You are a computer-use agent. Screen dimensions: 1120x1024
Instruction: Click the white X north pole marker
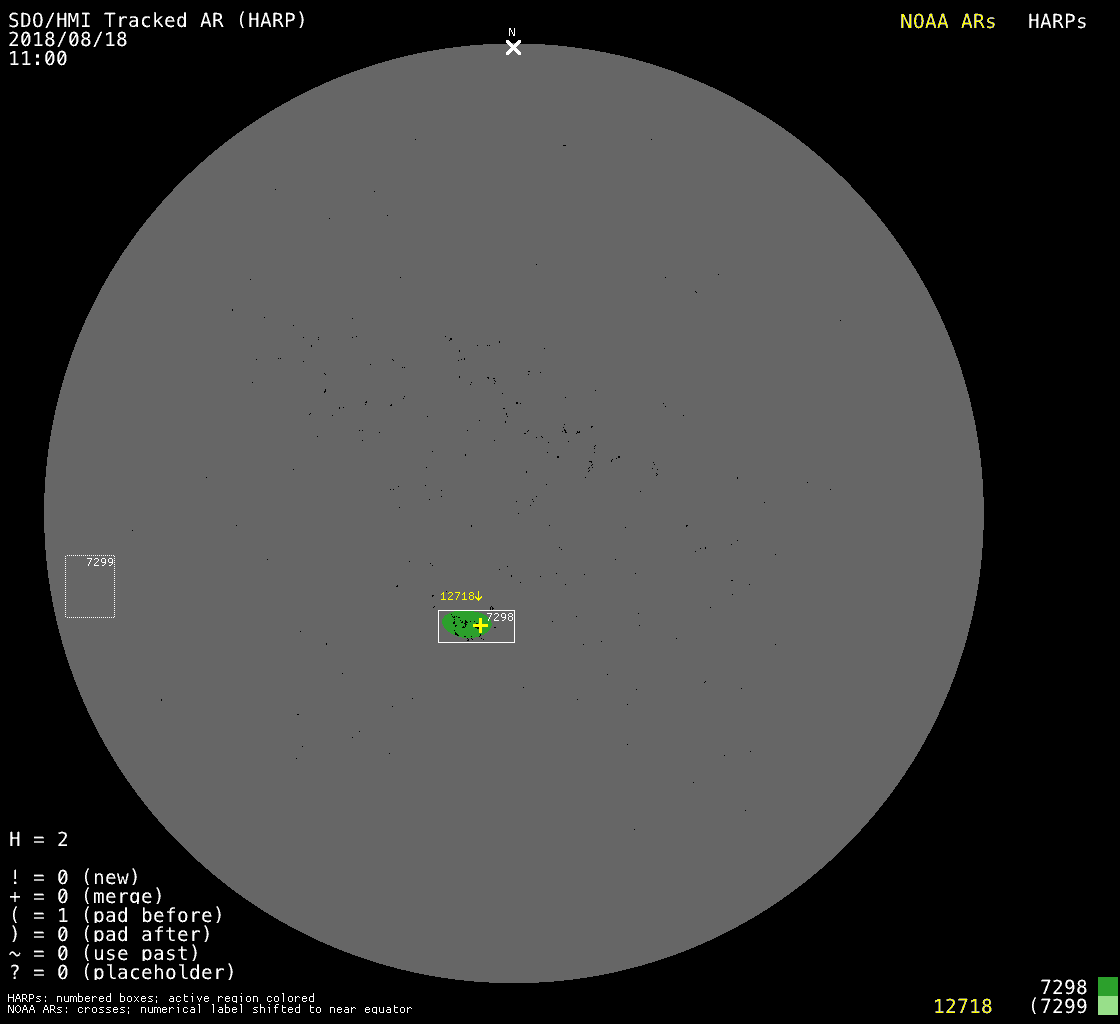click(513, 47)
